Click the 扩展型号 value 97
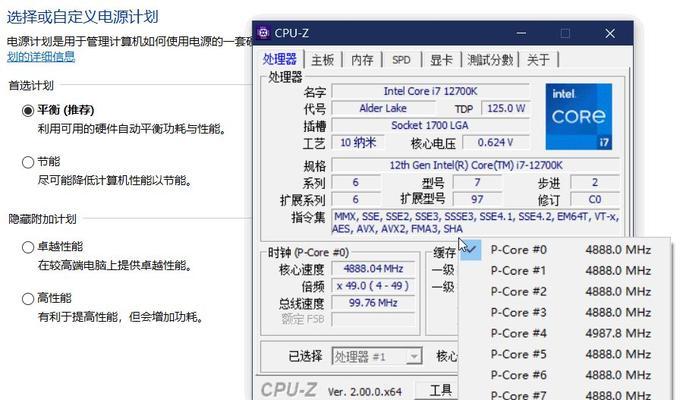This screenshot has width=680, height=400. tap(477, 200)
